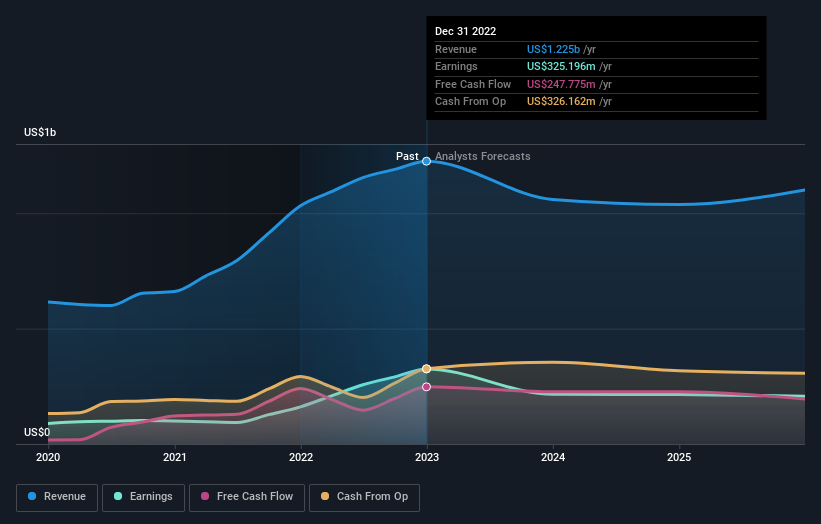
Task: Toggle the Free Cash Flow legend button
Action: click(247, 497)
